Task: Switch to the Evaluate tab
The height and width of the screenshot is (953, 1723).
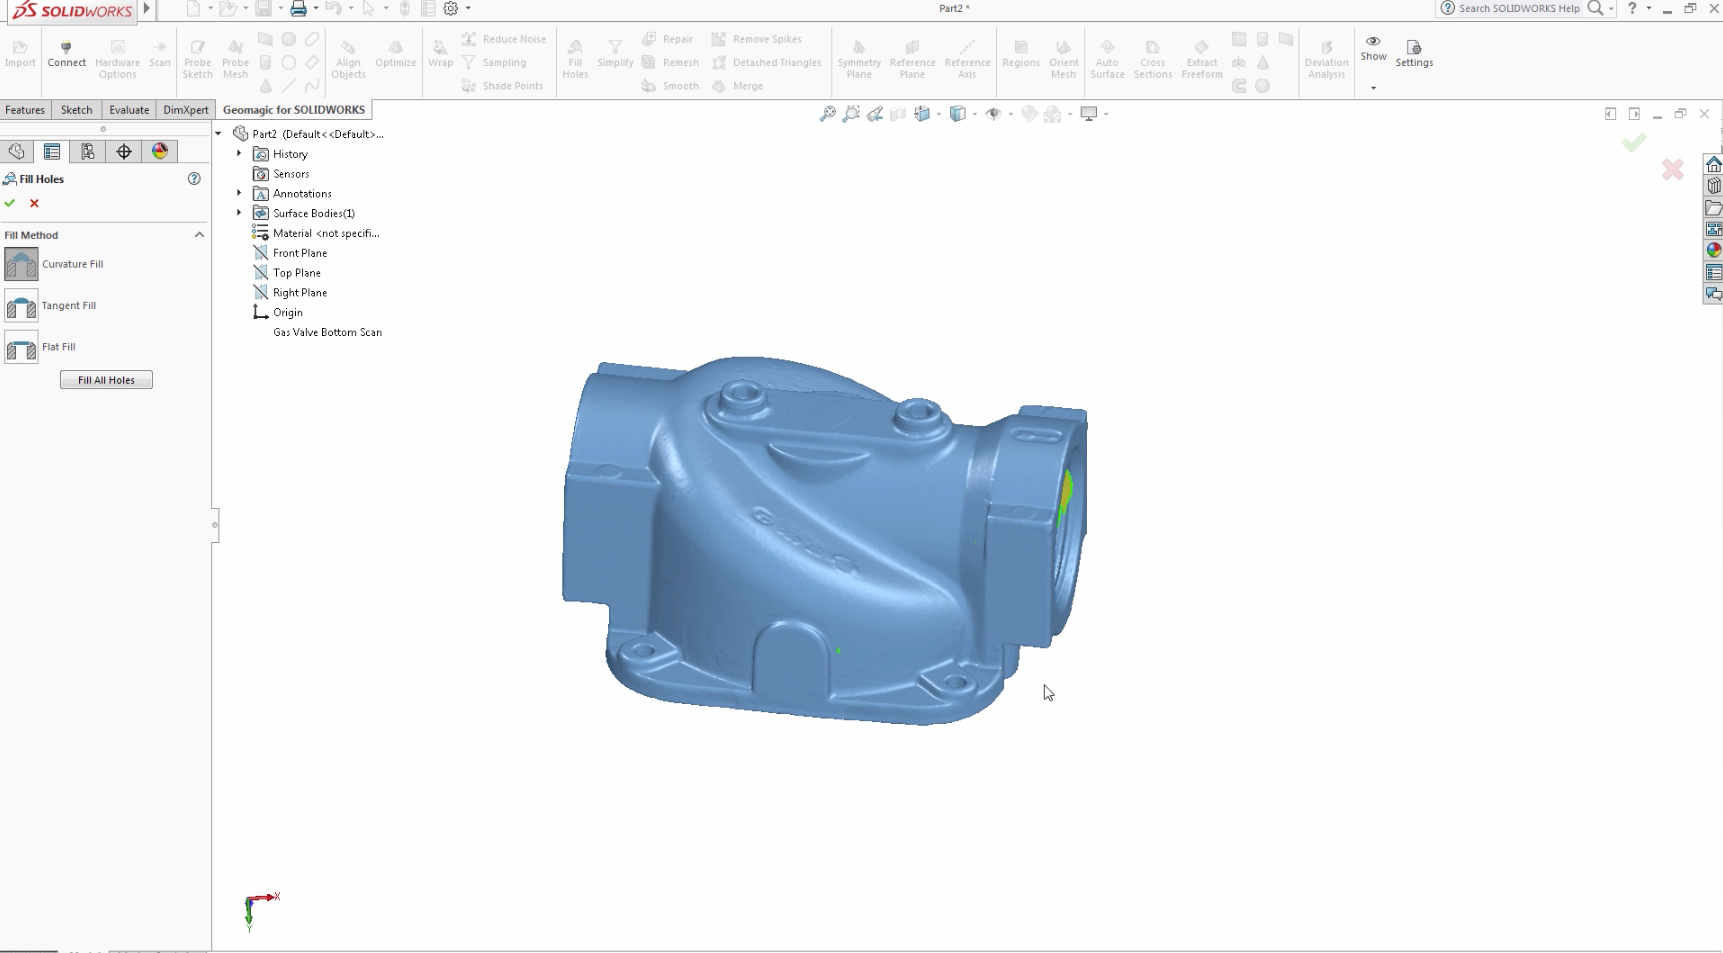Action: pyautogui.click(x=129, y=110)
